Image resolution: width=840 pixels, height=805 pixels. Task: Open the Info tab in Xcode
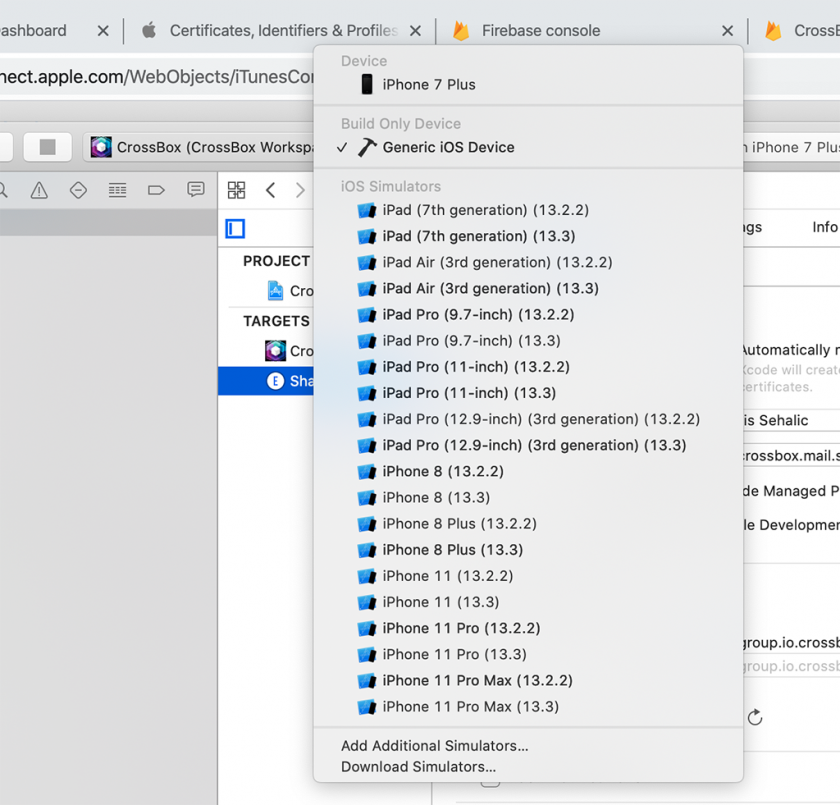point(825,227)
